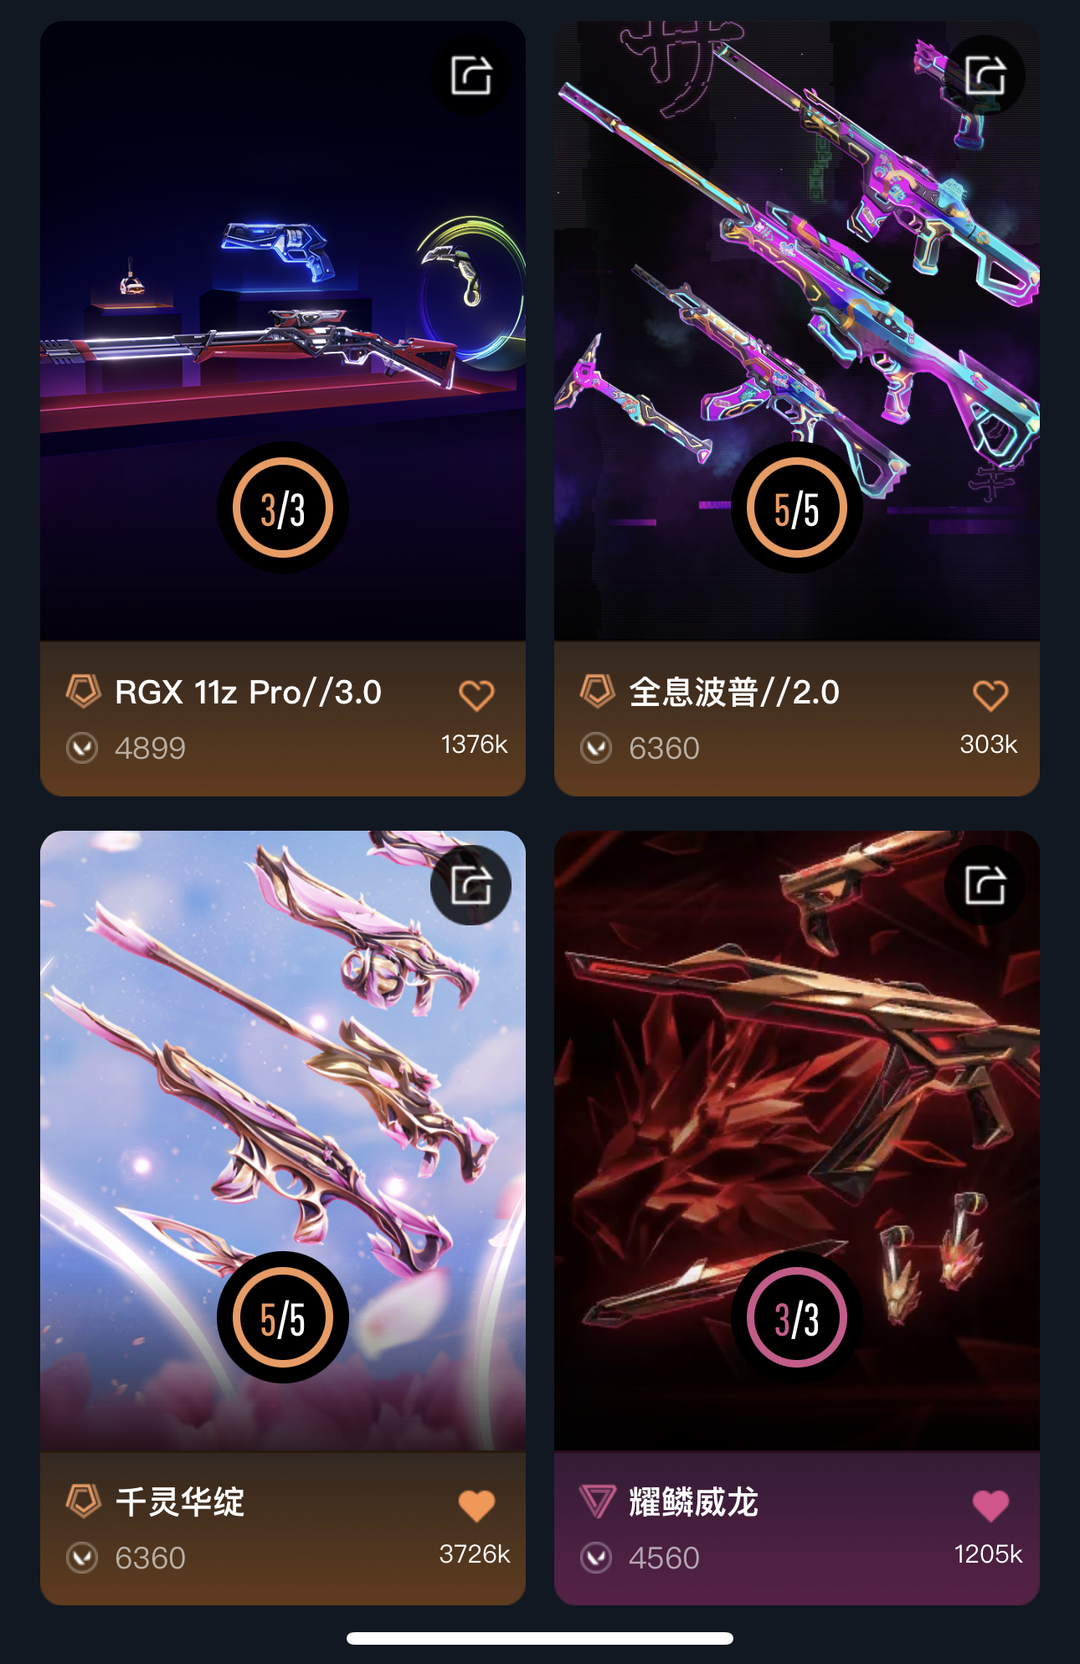This screenshot has width=1080, height=1664.
Task: Open RGX 11z Pro//3.0 title link
Action: [248, 692]
